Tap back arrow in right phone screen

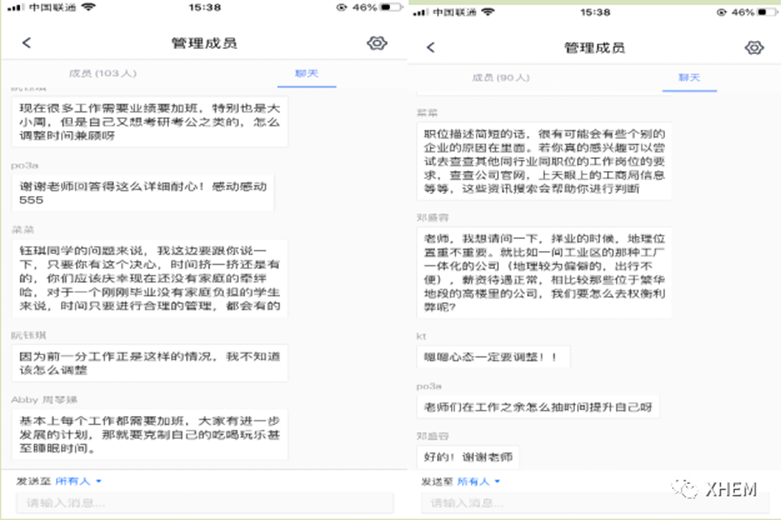click(431, 47)
